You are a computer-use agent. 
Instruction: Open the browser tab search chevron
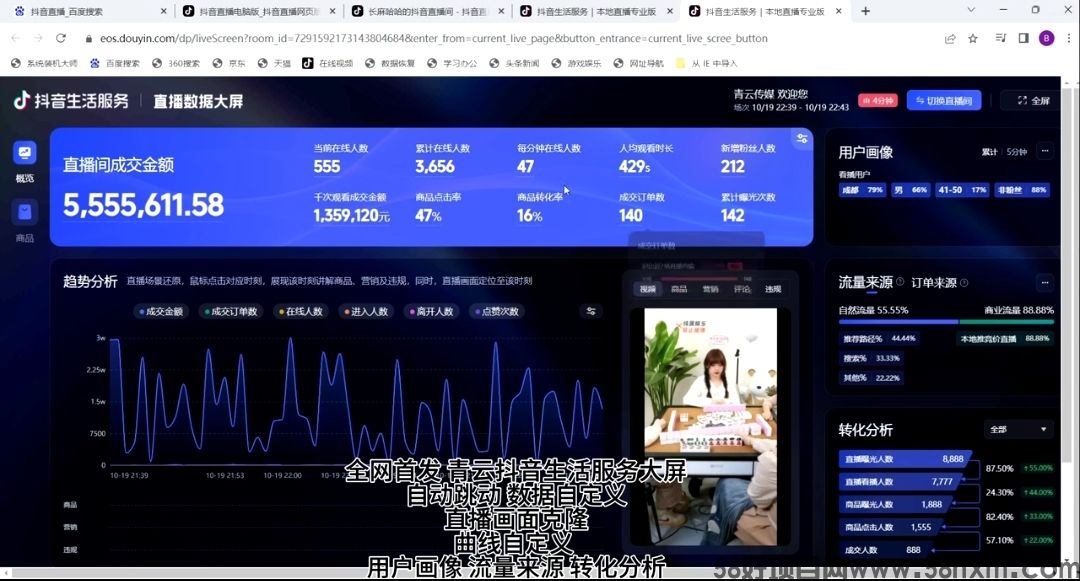coord(970,10)
